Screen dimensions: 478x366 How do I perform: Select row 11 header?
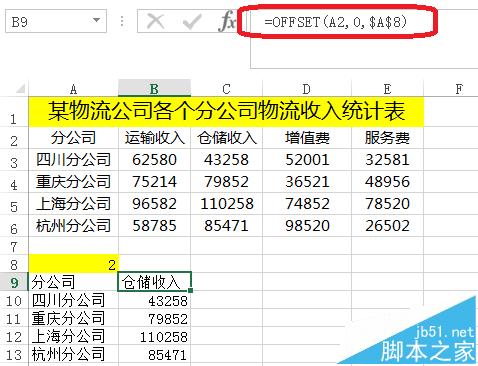(14, 318)
